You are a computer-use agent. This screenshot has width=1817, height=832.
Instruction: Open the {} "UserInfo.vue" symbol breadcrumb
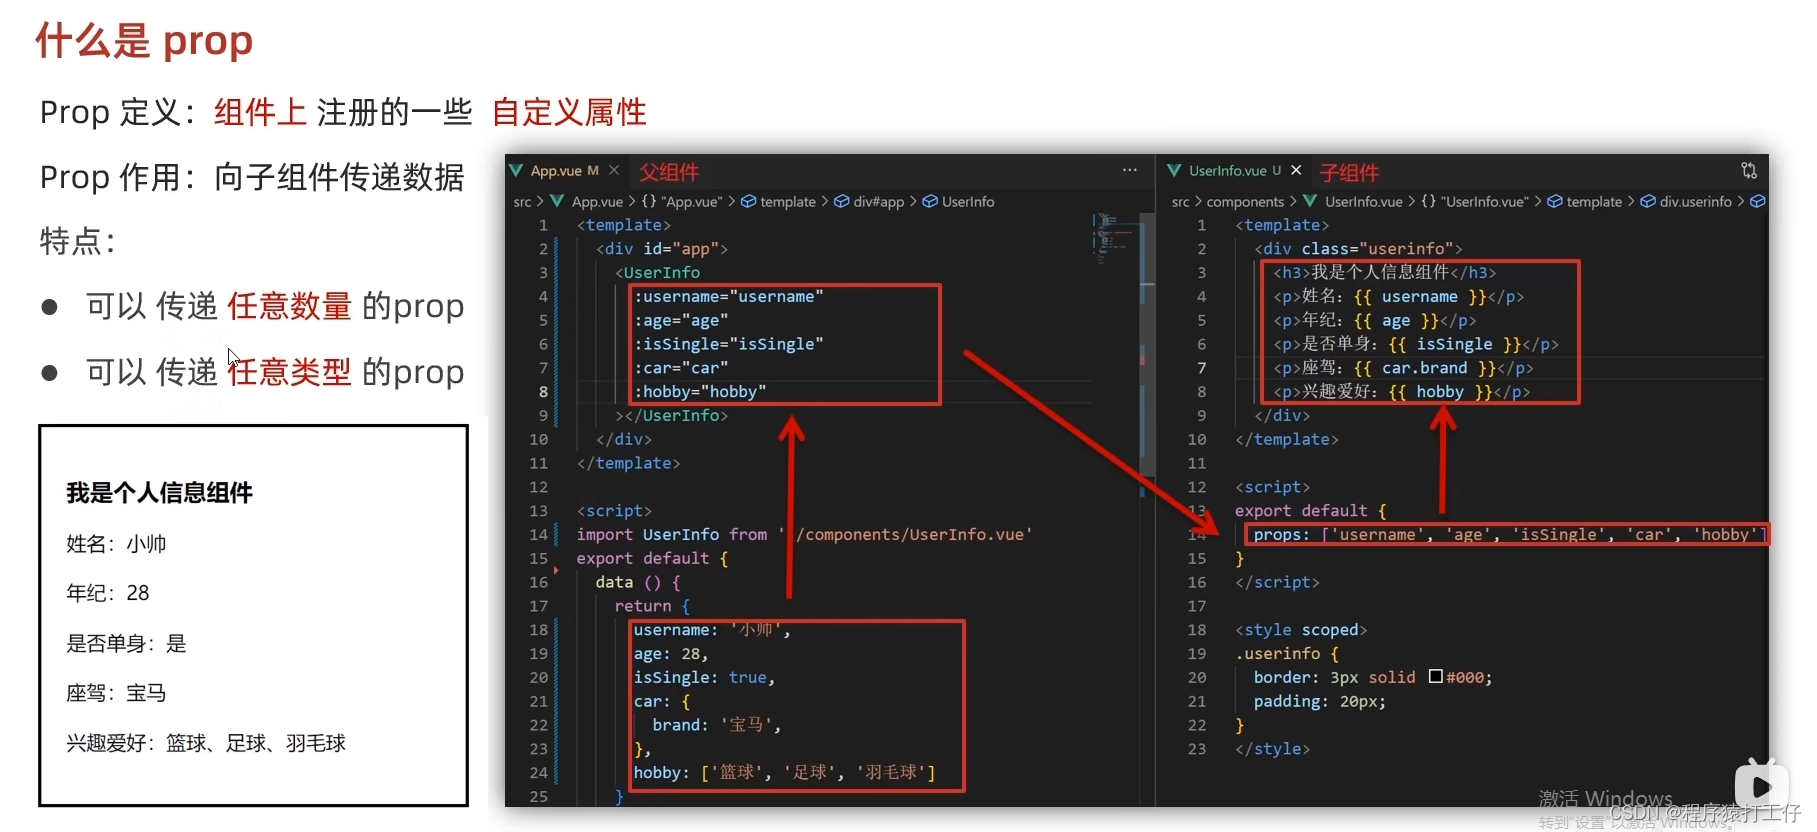1474,202
